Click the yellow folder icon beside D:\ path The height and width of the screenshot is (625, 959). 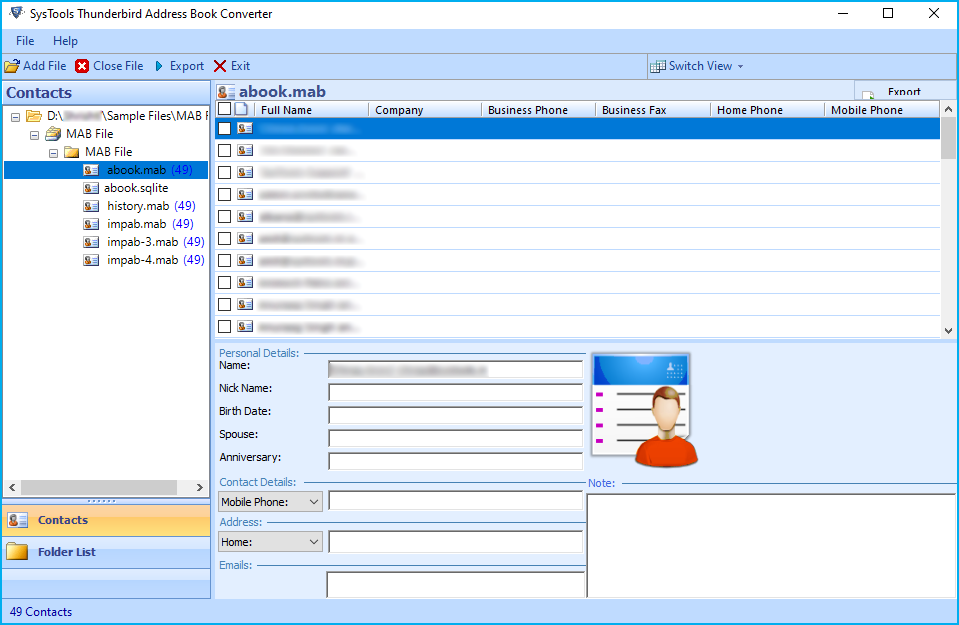pyautogui.click(x=34, y=116)
